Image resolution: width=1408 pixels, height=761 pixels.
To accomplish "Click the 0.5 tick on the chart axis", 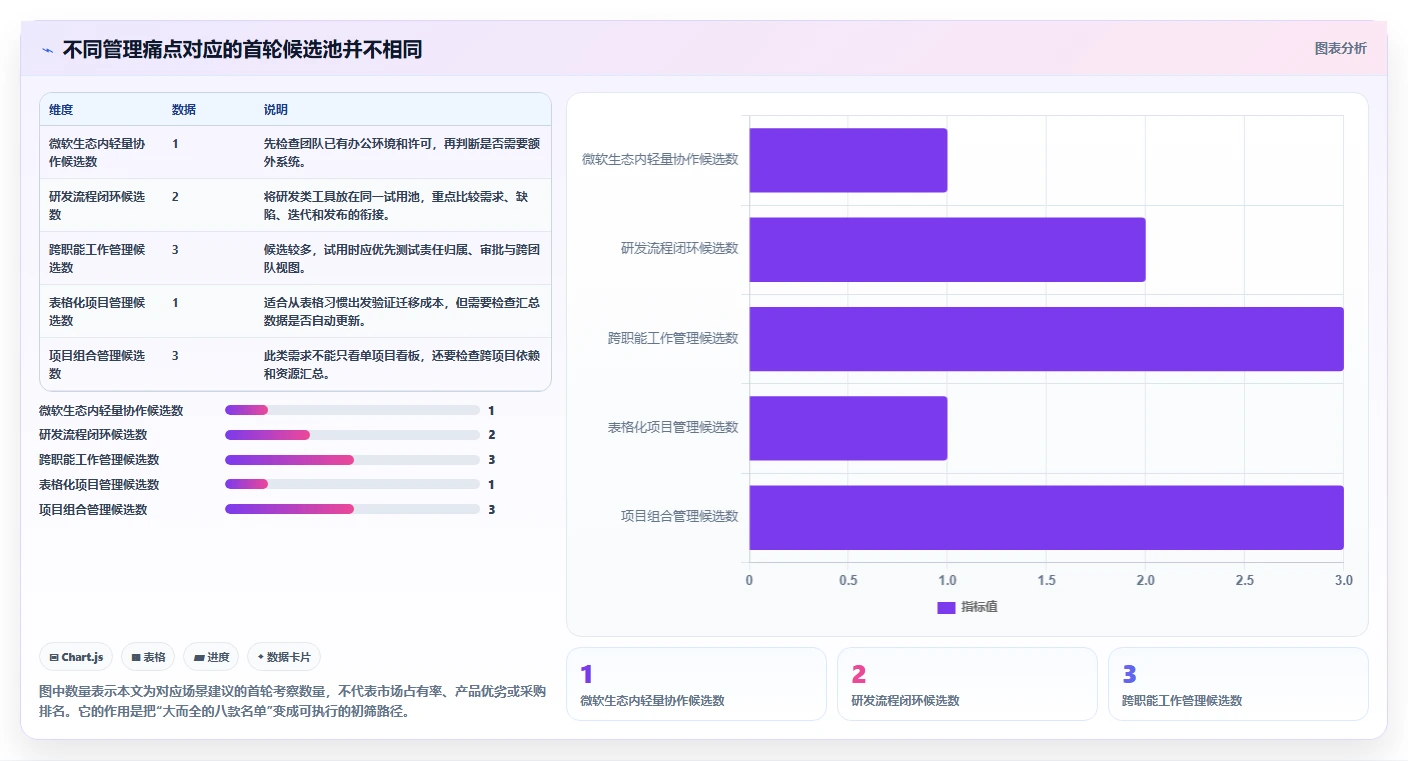I will 848,580.
